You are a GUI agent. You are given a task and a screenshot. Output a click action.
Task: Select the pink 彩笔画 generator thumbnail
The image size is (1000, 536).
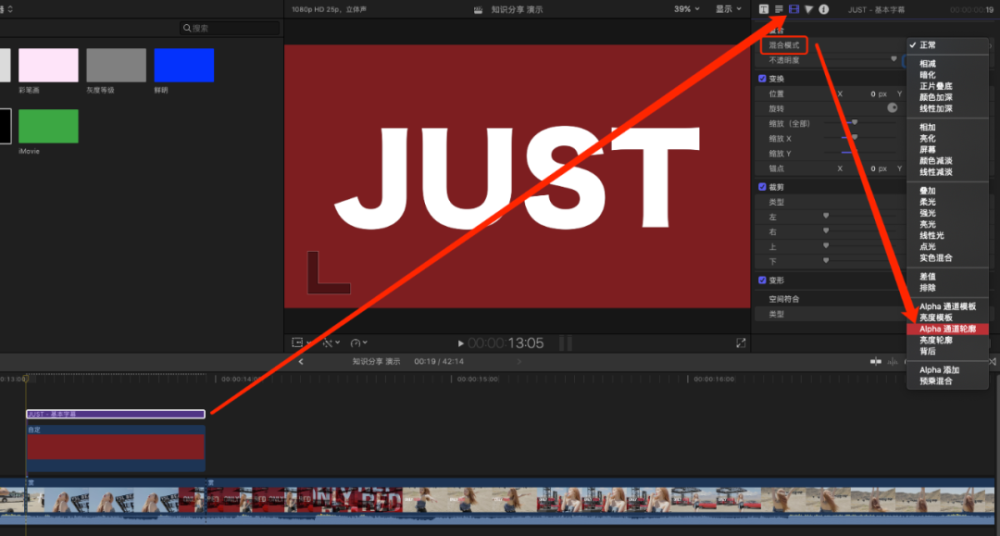pyautogui.click(x=48, y=65)
